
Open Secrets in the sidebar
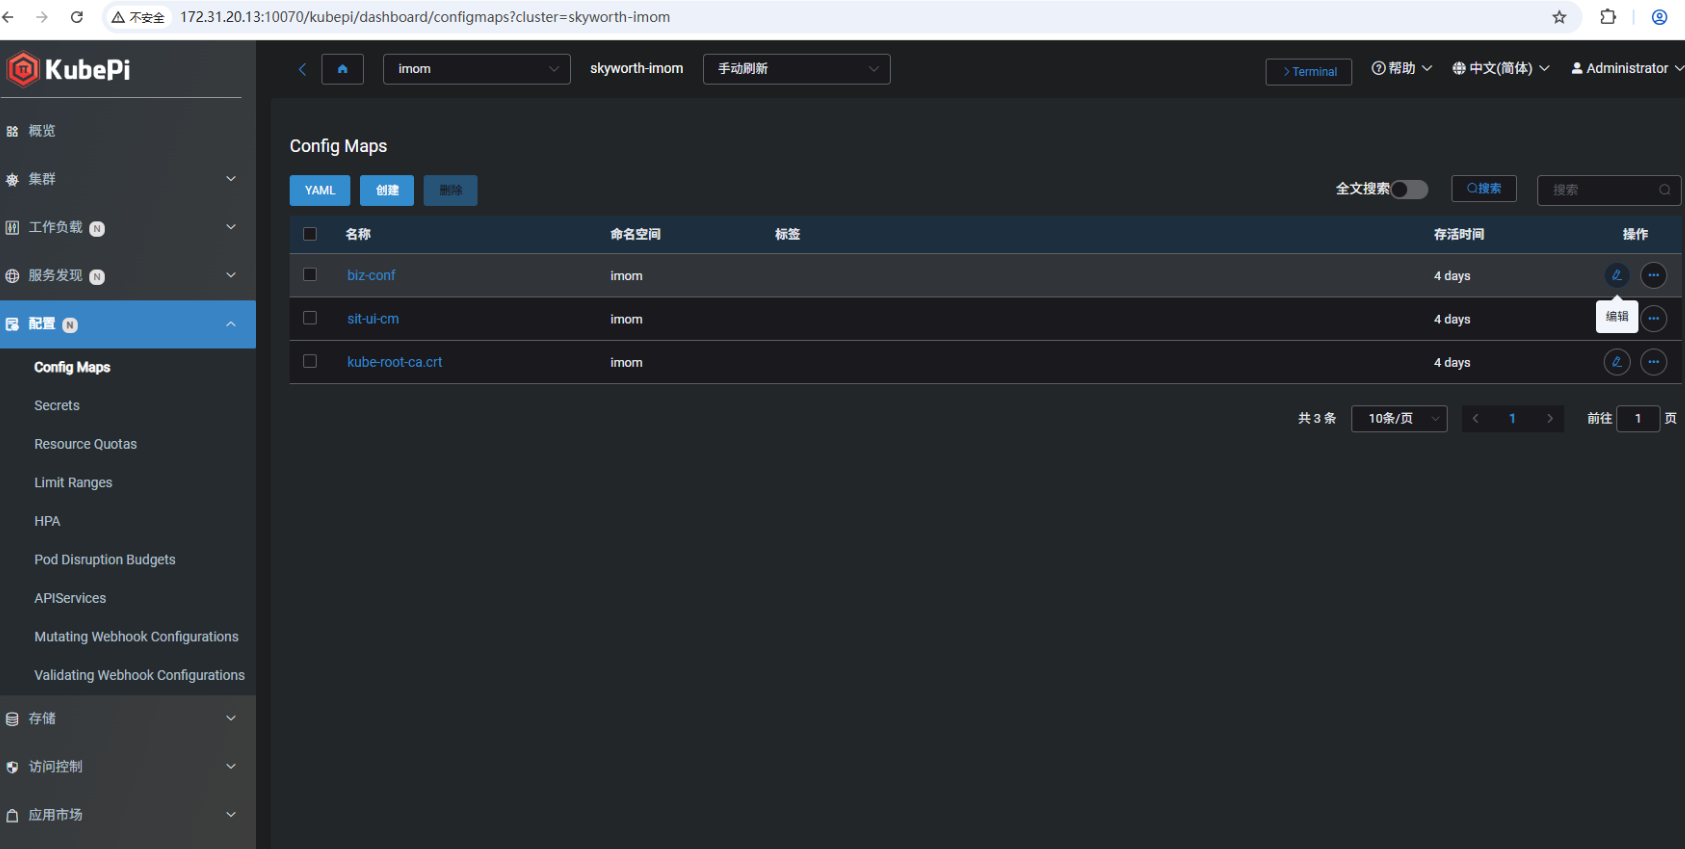point(57,406)
